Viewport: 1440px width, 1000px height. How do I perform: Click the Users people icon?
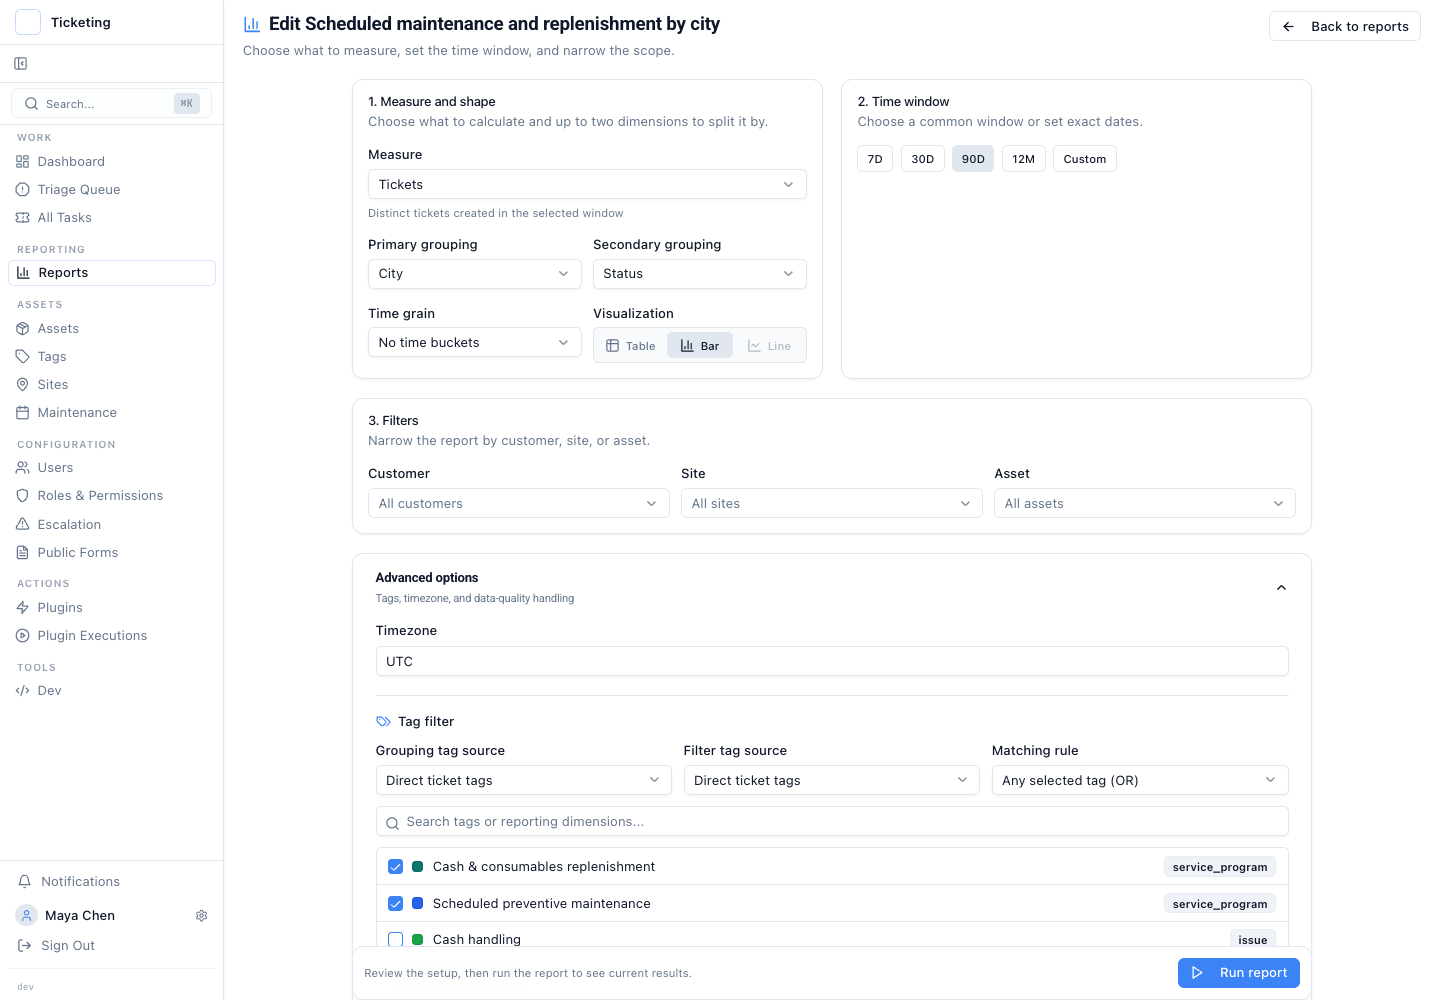[23, 468]
